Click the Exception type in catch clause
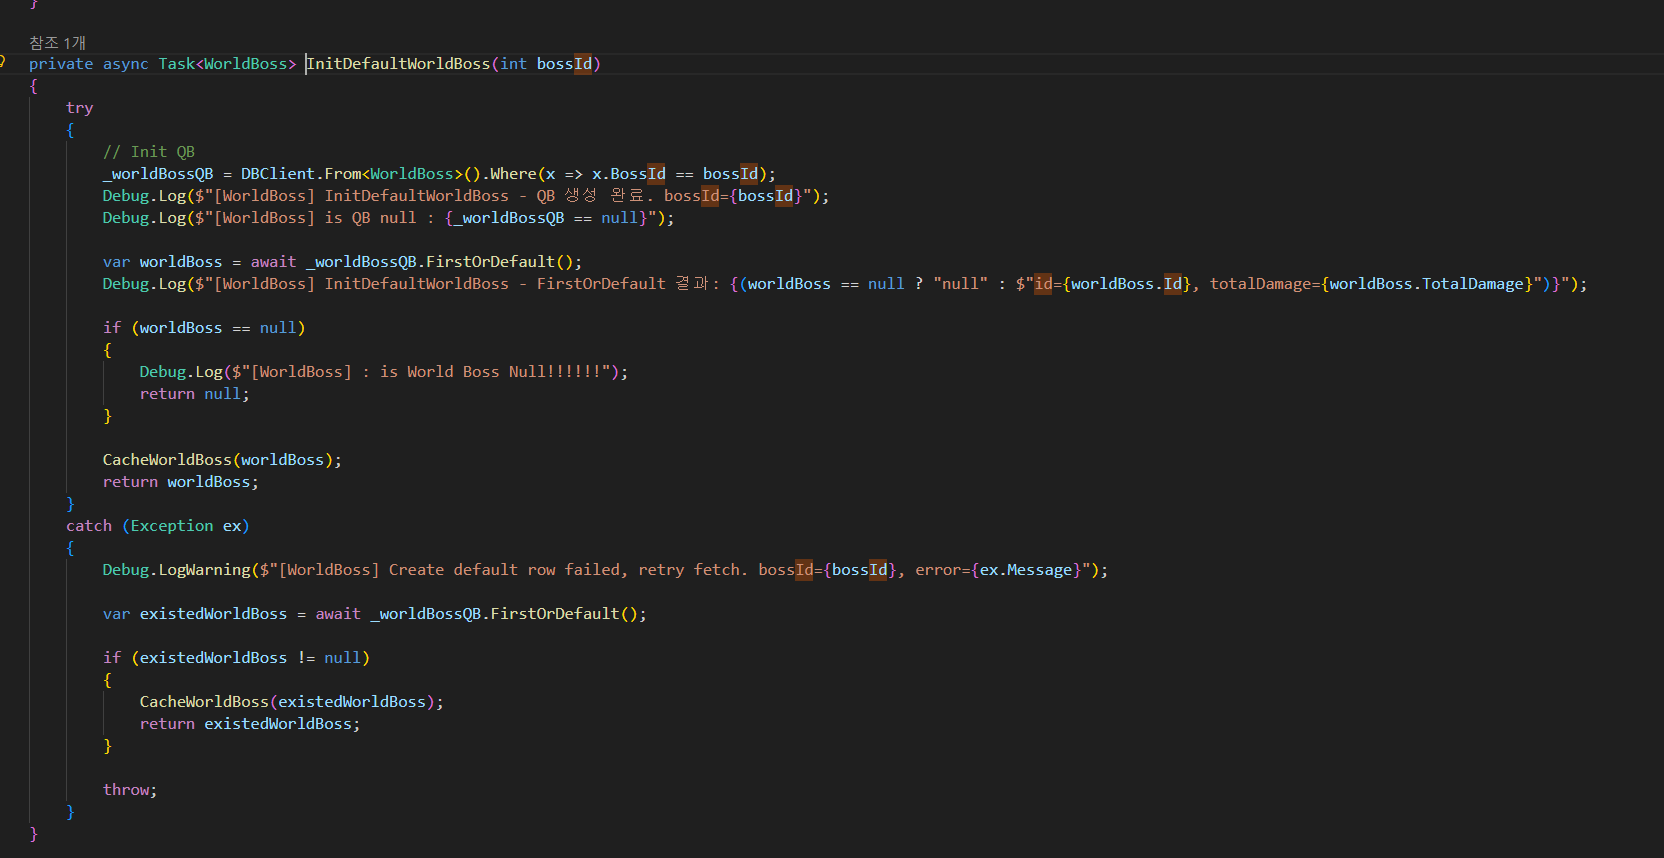This screenshot has width=1664, height=858. tap(171, 526)
